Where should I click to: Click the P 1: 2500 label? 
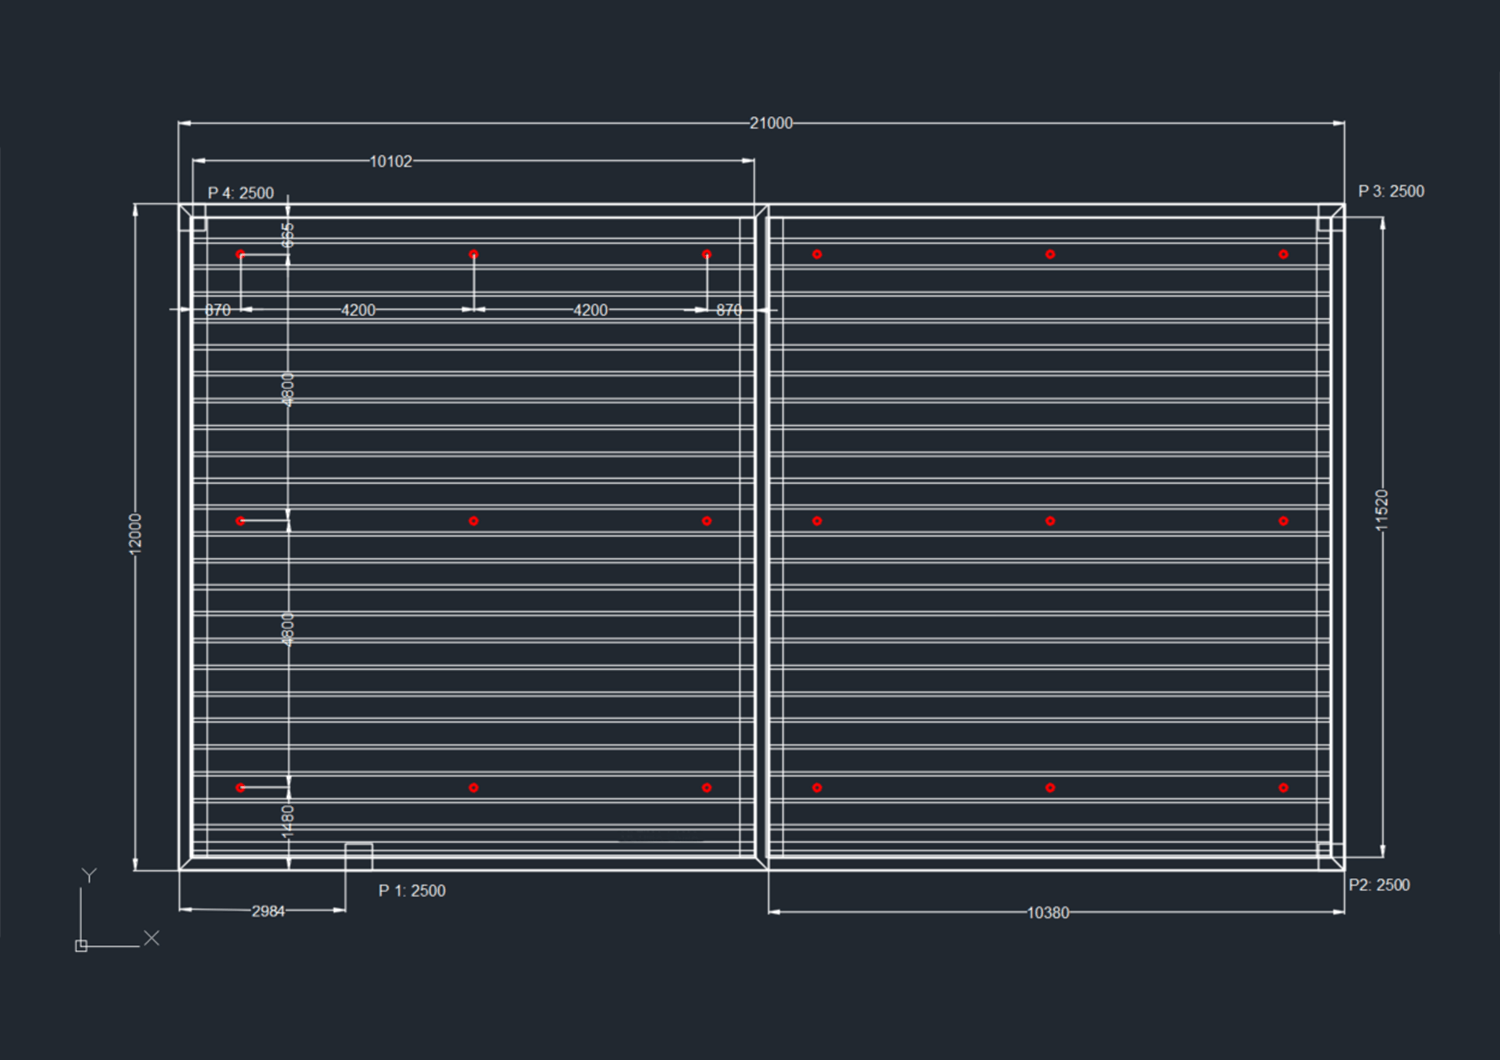tap(412, 890)
